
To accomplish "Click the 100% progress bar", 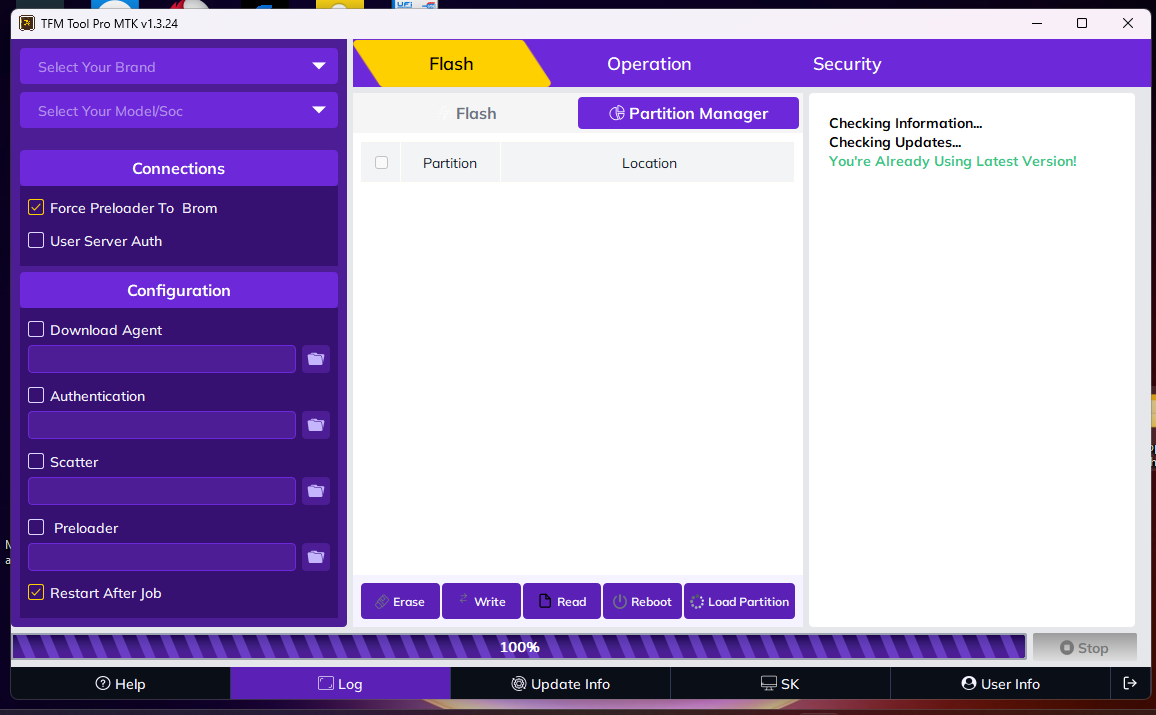I will pos(519,647).
